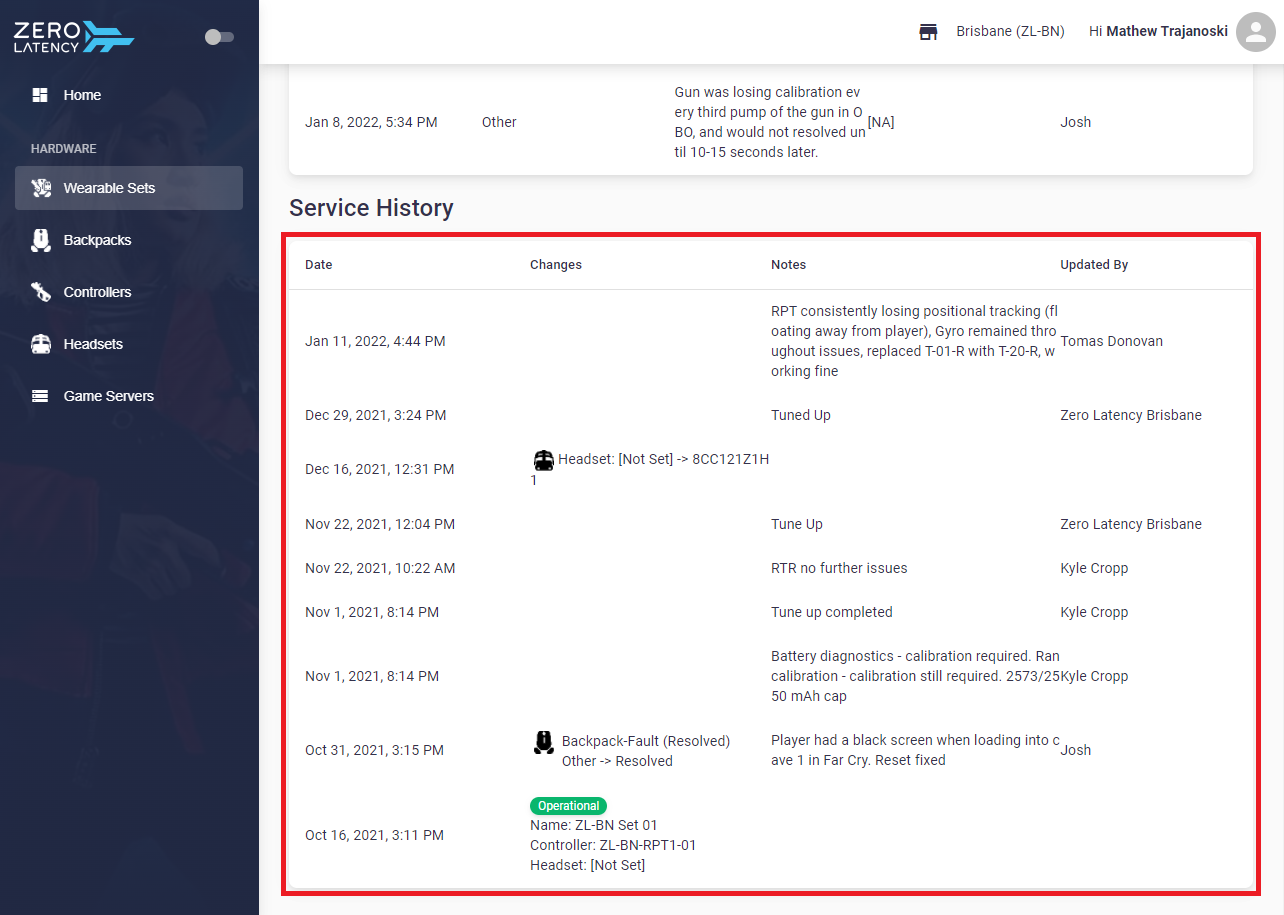Click the RPT positional tracking note
The width and height of the screenshot is (1284, 915).
pos(915,341)
